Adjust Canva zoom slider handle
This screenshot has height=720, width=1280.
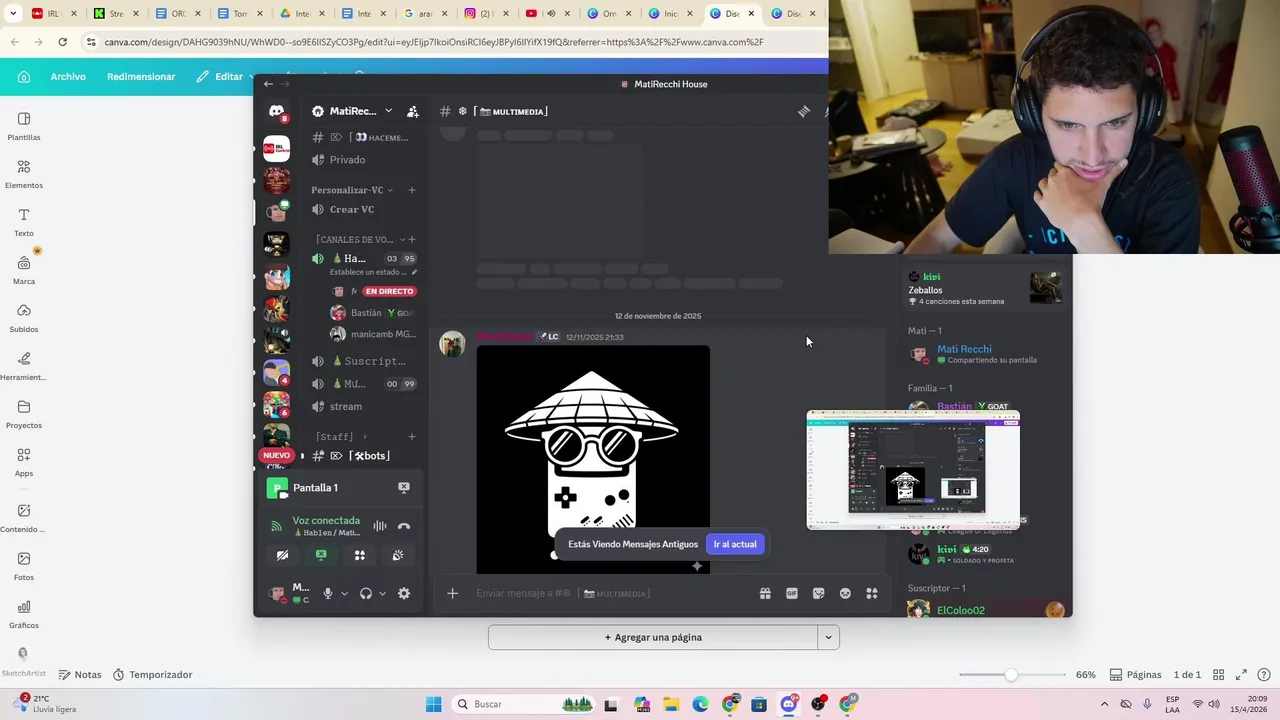pos(1011,675)
